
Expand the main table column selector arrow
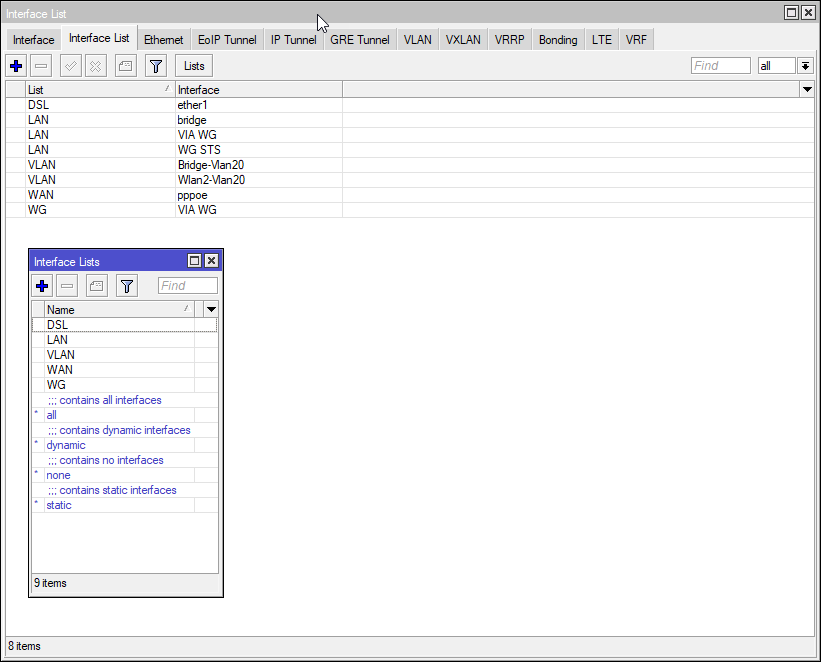point(806,90)
